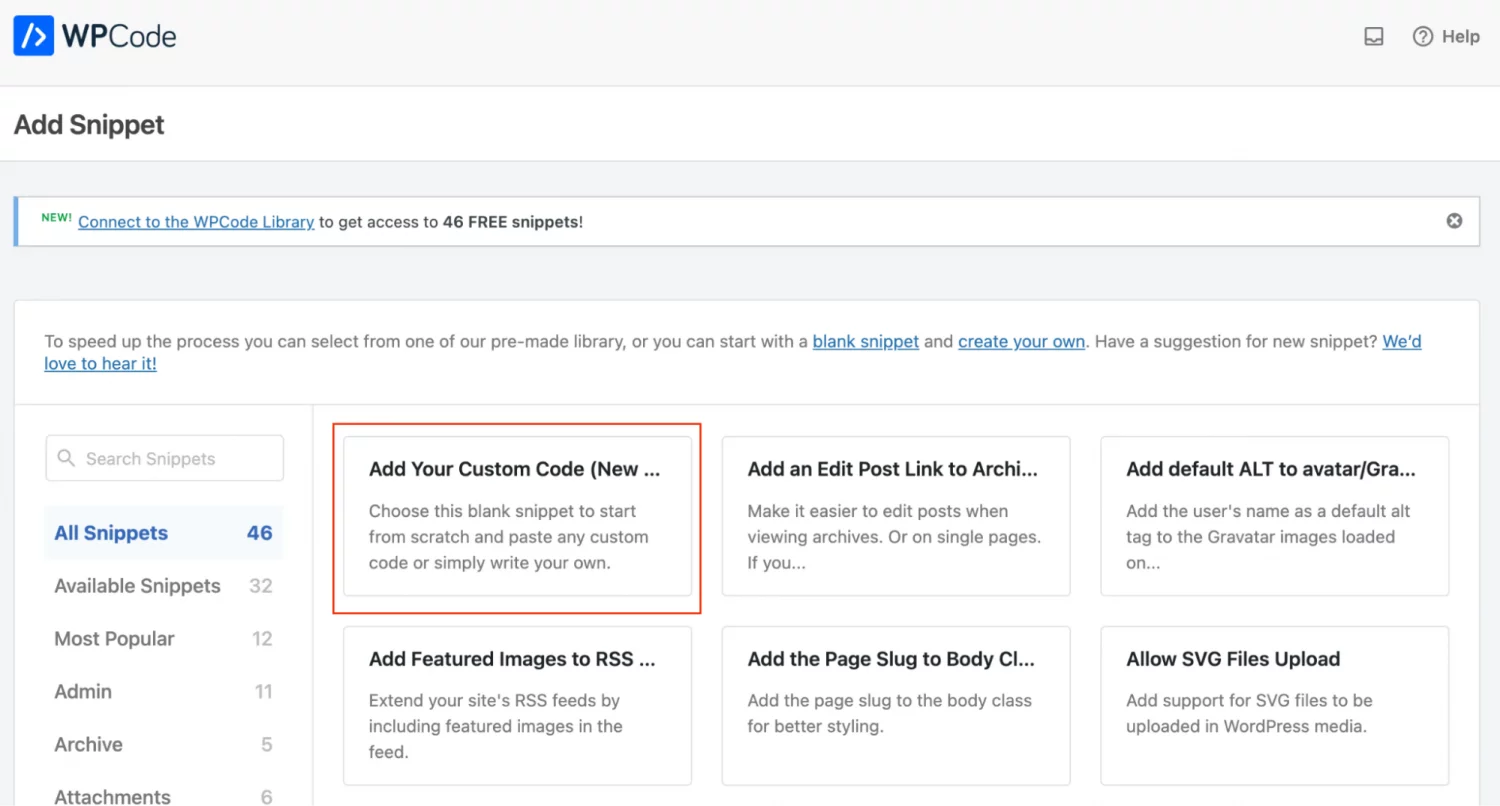Click the Search Snippets field

(165, 458)
